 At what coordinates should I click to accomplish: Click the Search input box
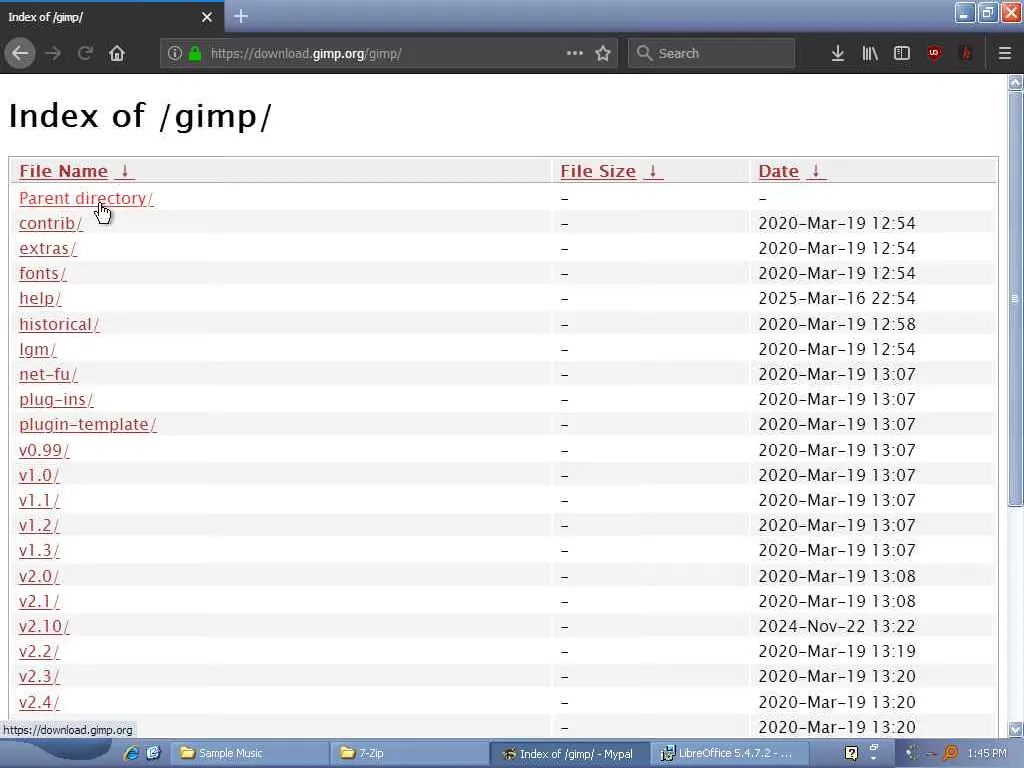click(x=712, y=54)
